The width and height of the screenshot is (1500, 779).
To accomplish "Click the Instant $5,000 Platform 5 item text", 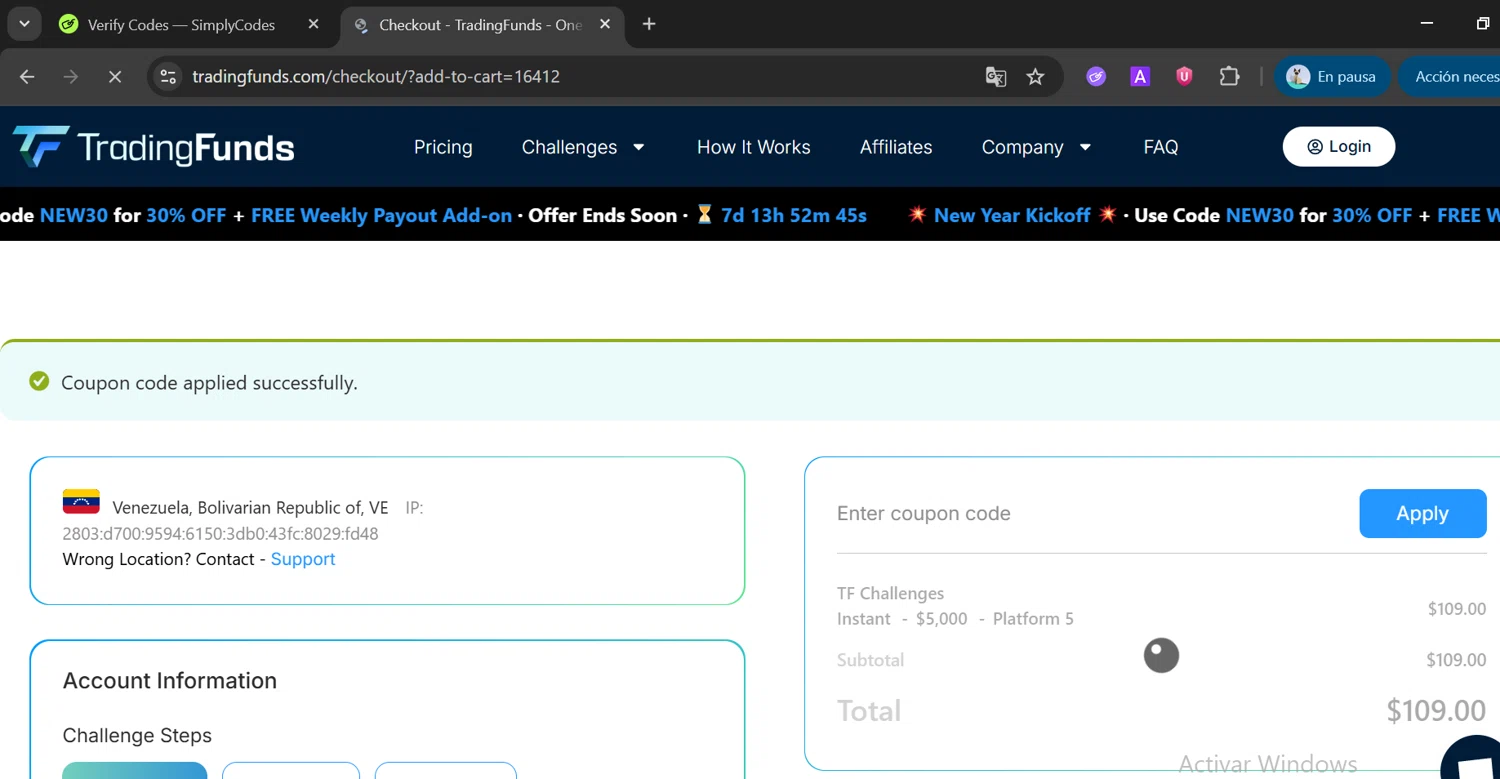I will tap(955, 619).
